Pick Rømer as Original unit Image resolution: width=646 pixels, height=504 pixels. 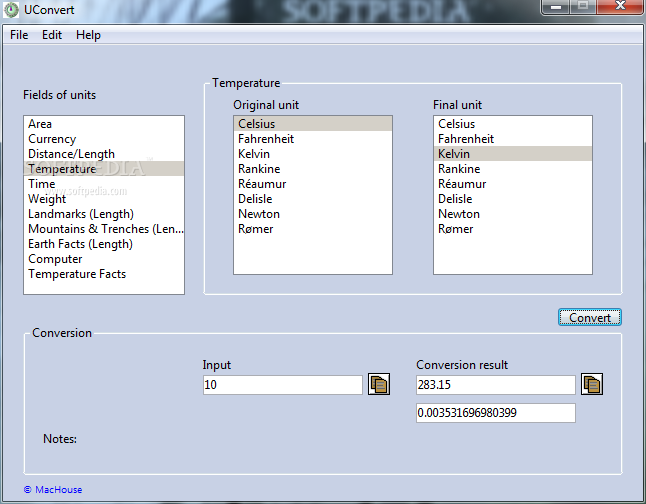point(313,229)
